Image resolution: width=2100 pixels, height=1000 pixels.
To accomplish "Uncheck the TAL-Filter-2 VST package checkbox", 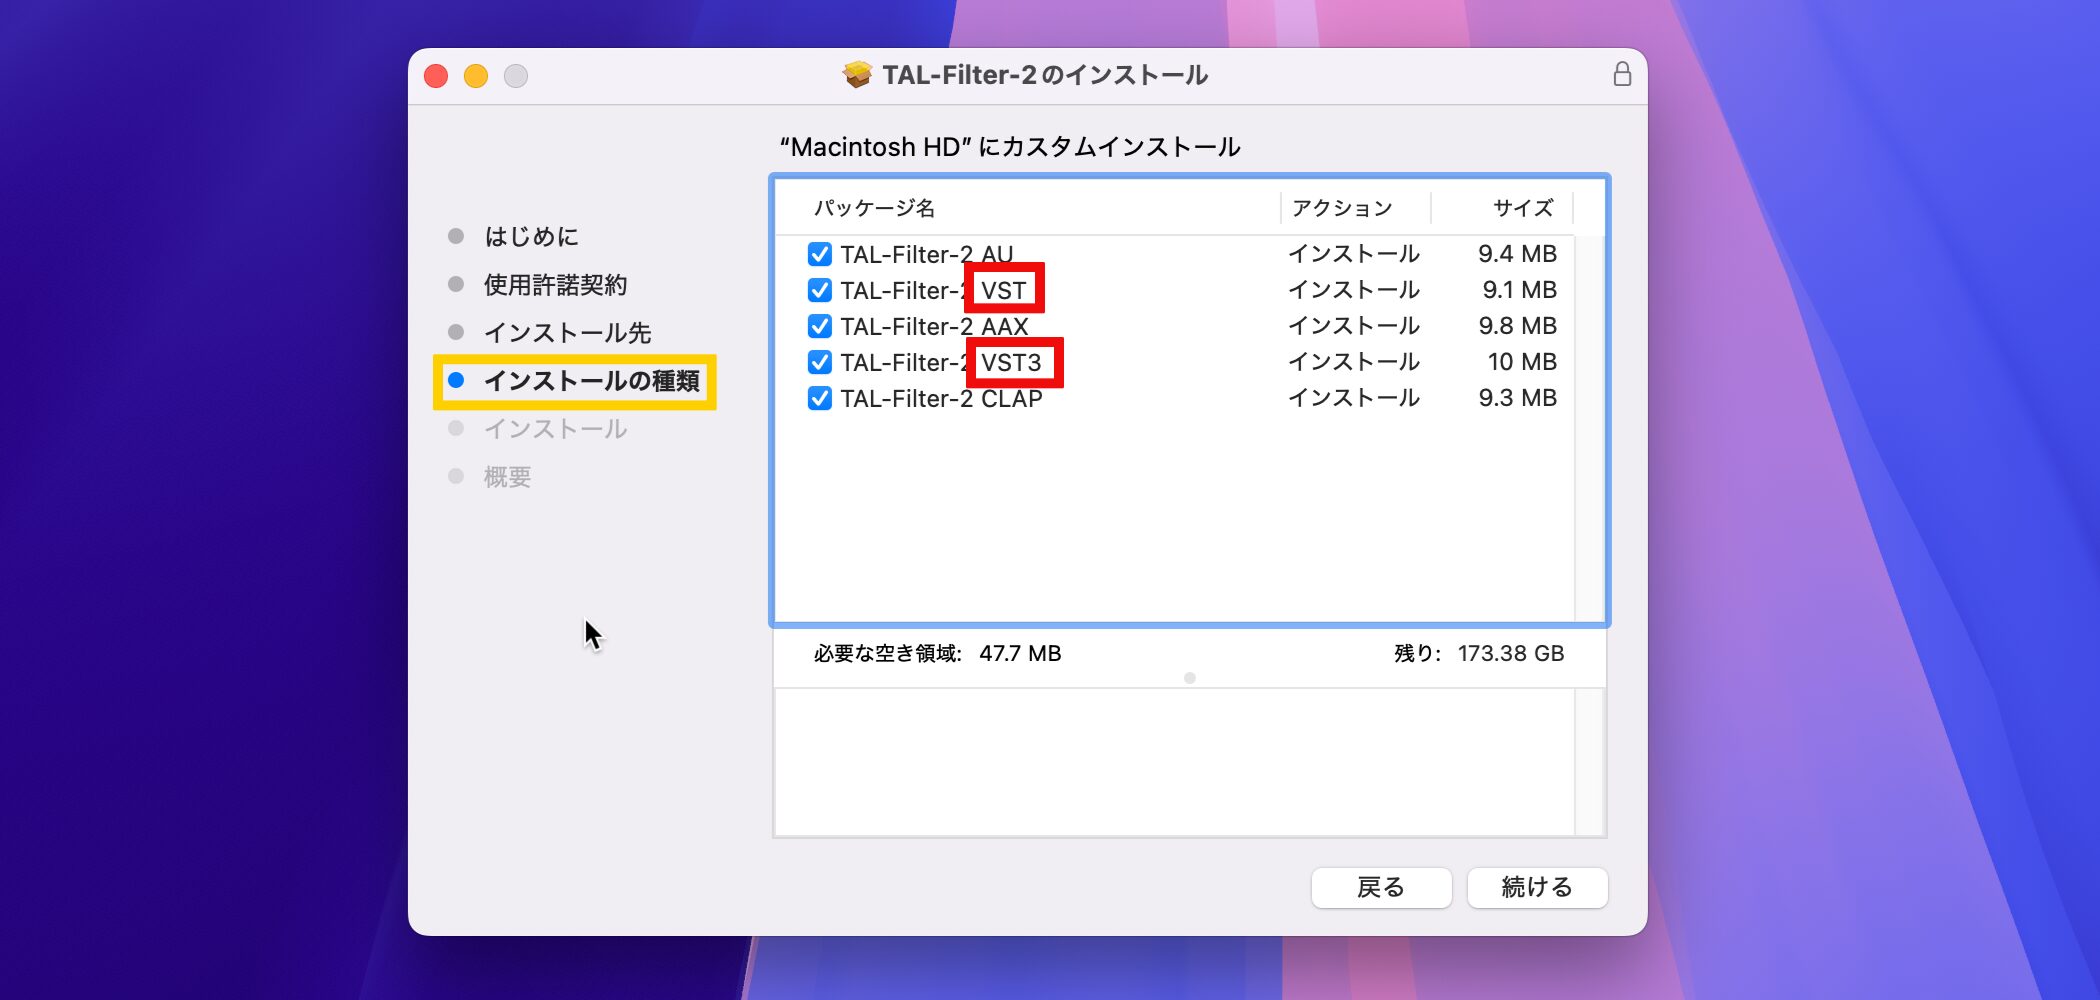I will [819, 290].
